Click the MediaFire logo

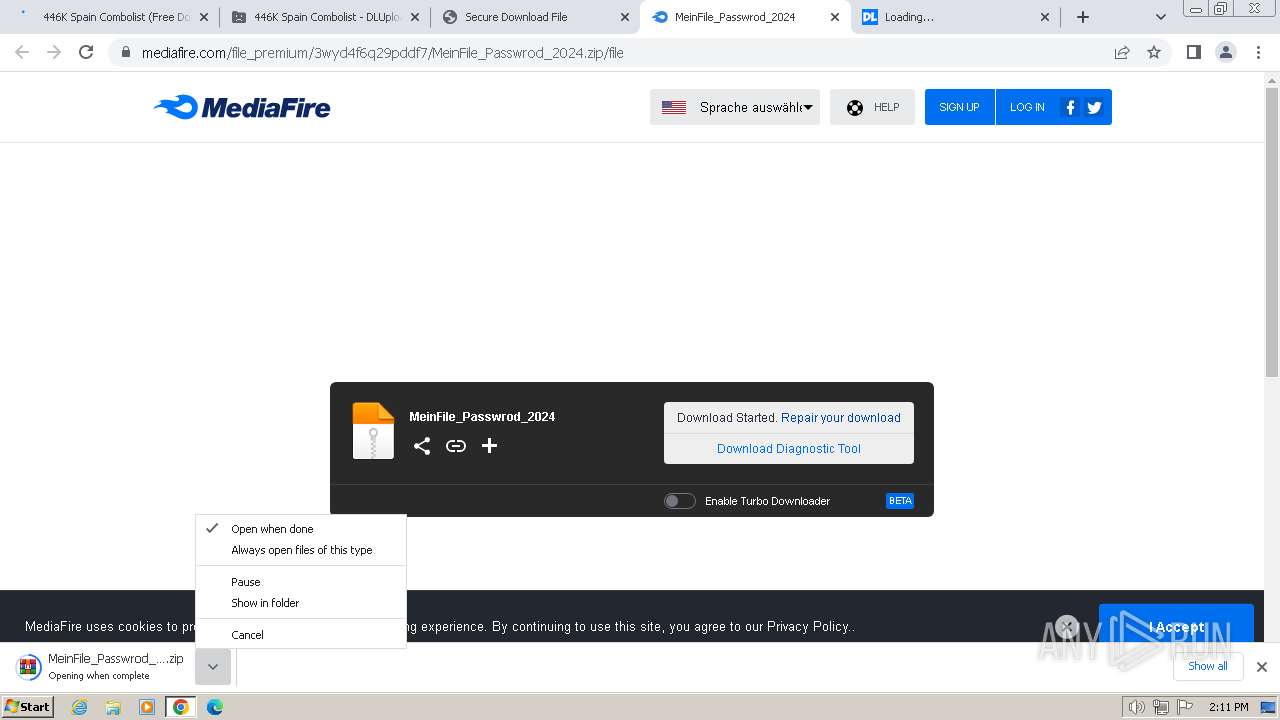(x=242, y=107)
